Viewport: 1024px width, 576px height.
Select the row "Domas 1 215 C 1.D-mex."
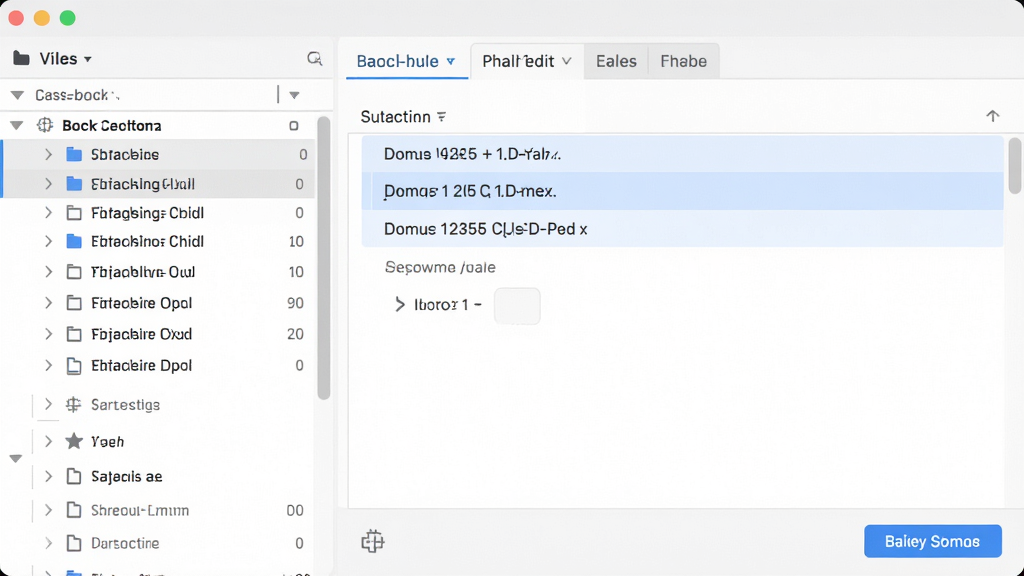[x=682, y=191]
